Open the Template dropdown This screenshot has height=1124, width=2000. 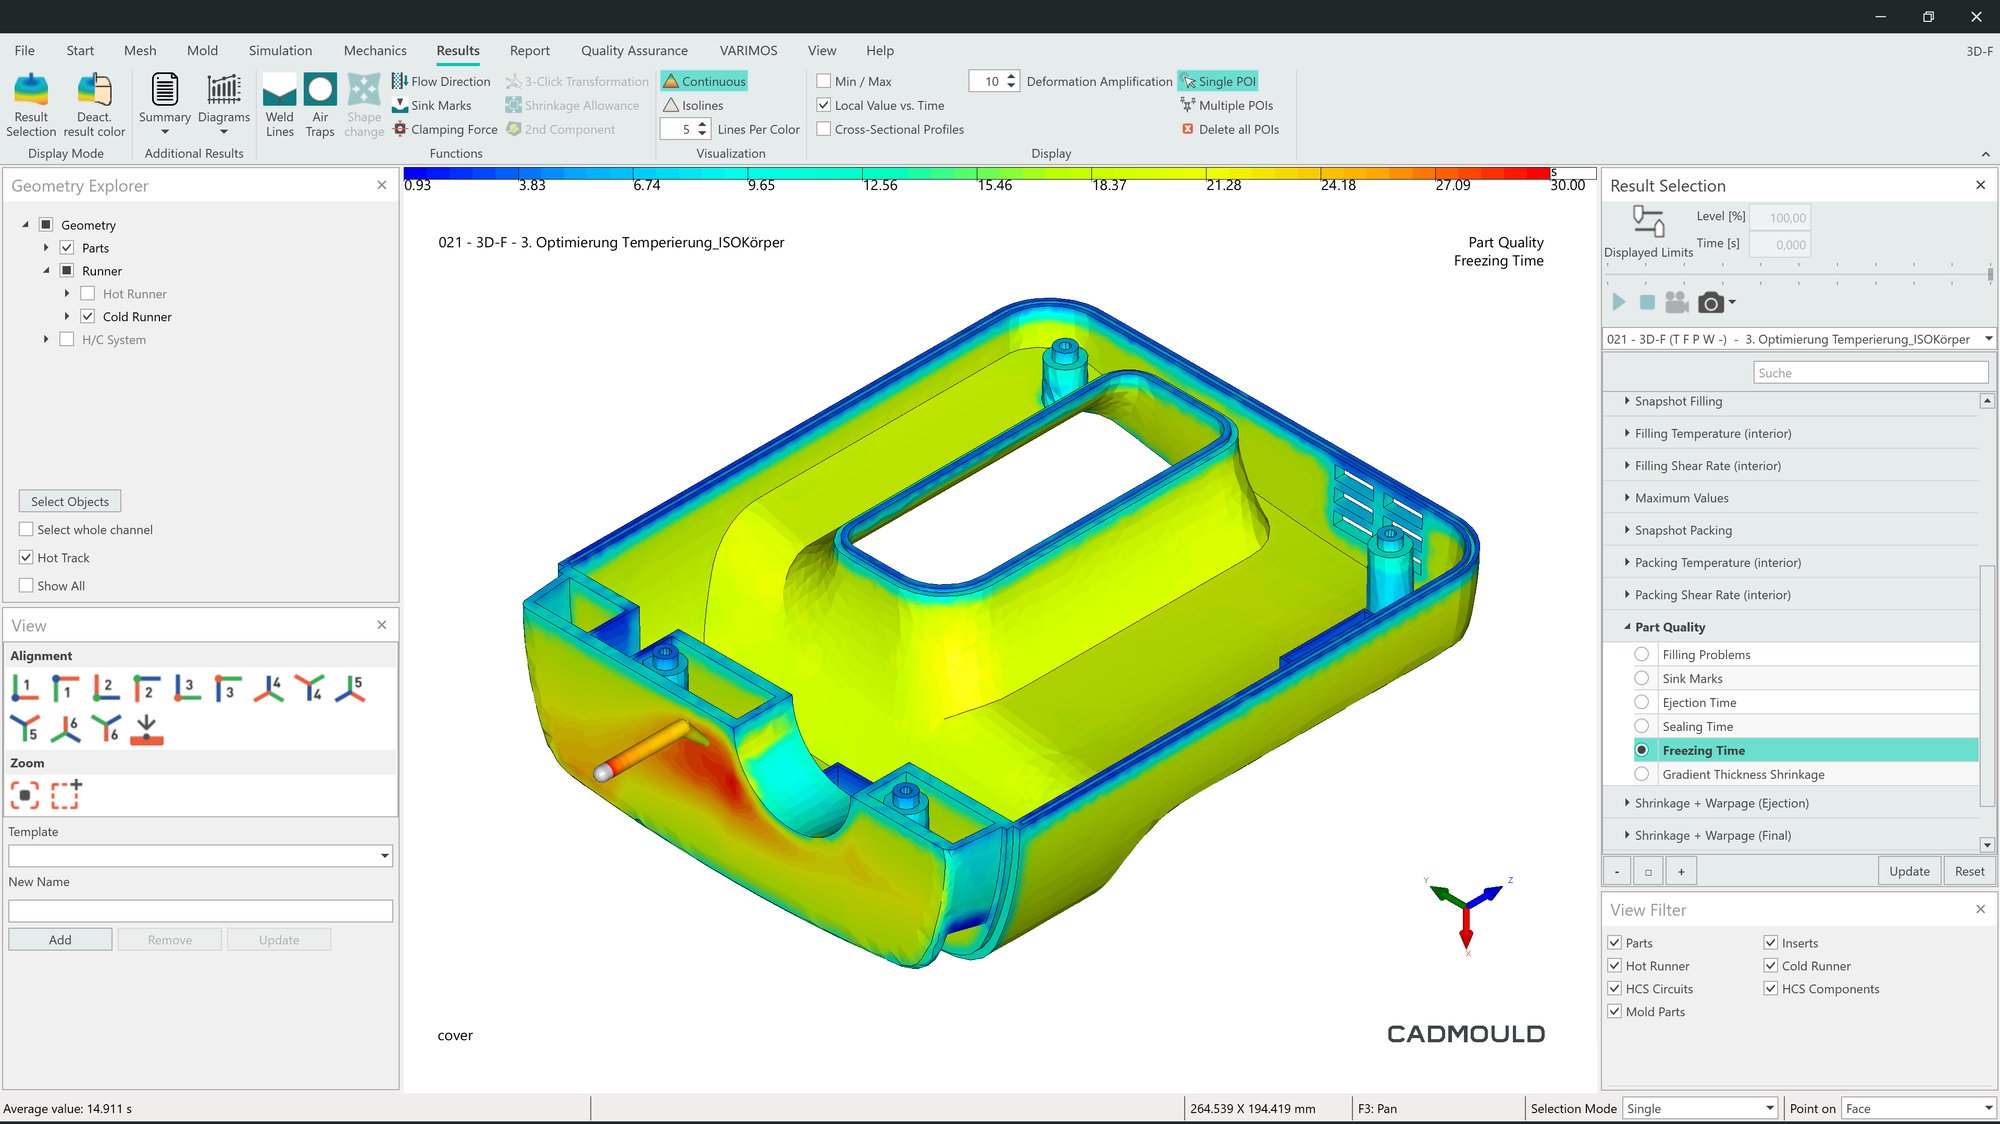[384, 856]
